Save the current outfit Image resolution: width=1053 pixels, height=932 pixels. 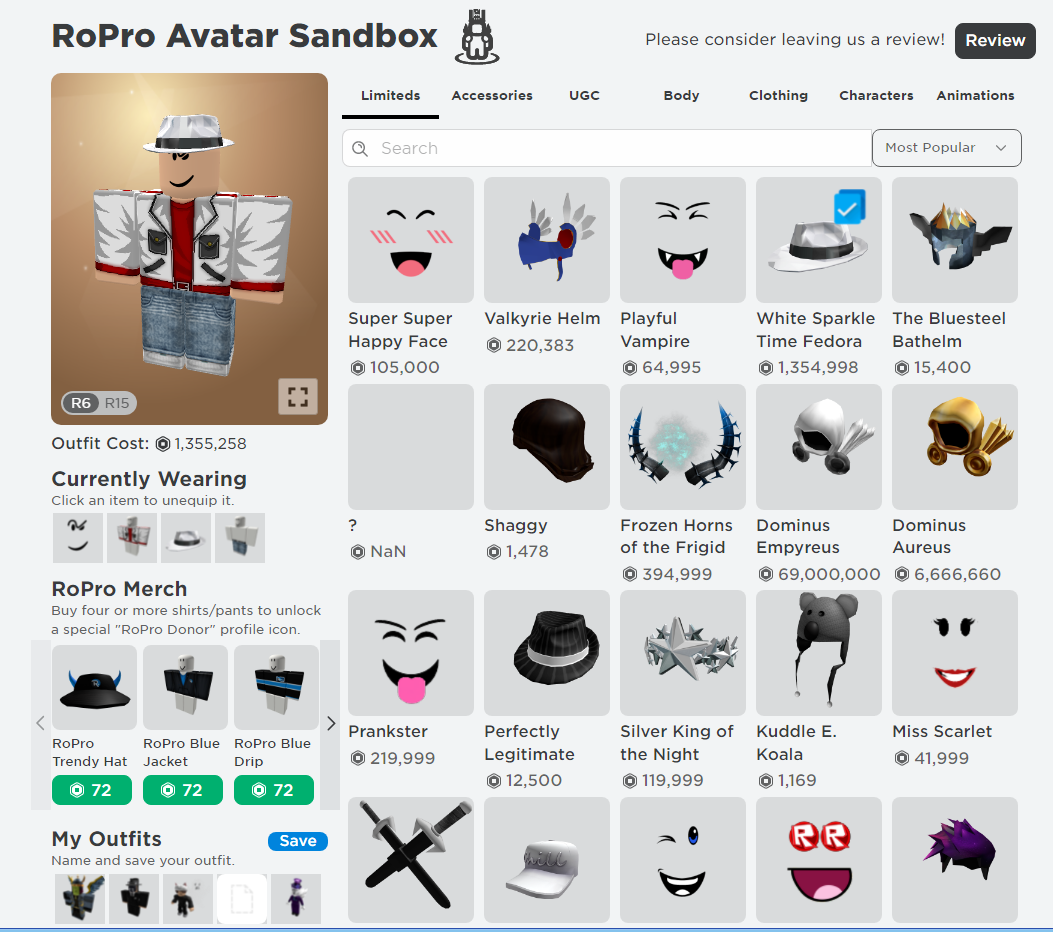tap(297, 841)
